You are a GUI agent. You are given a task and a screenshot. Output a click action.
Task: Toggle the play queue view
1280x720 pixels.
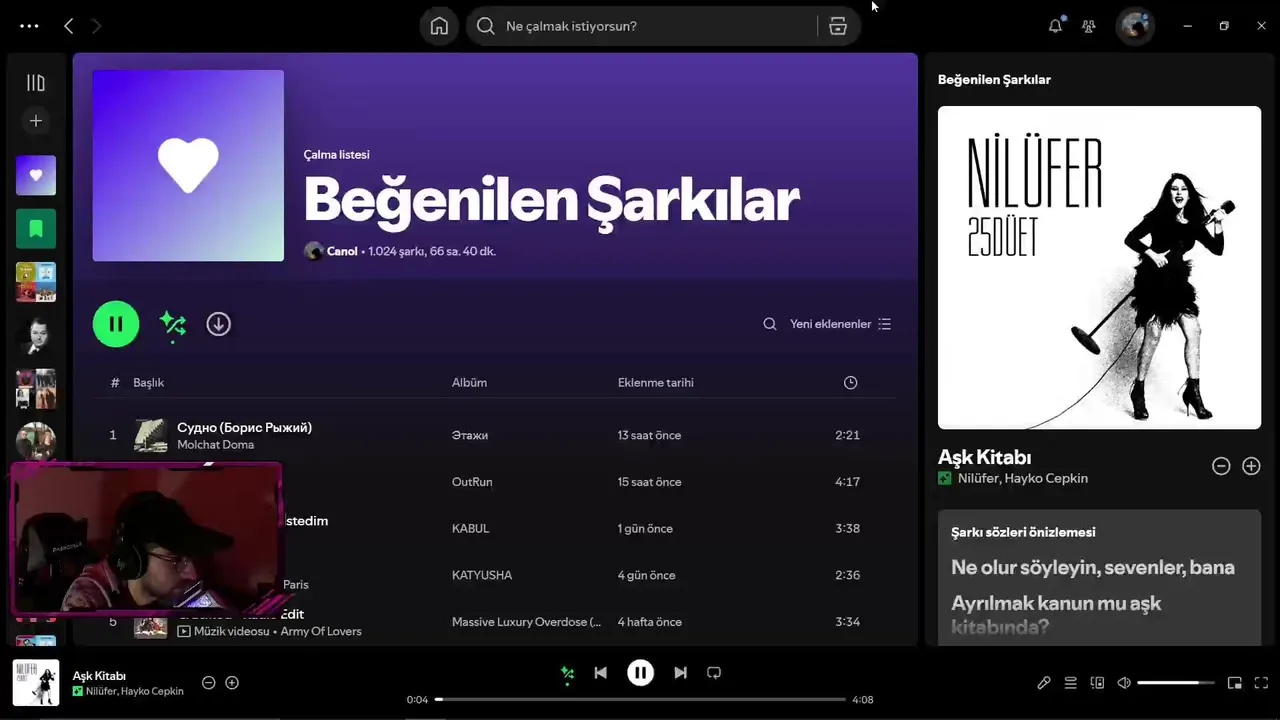[1071, 683]
